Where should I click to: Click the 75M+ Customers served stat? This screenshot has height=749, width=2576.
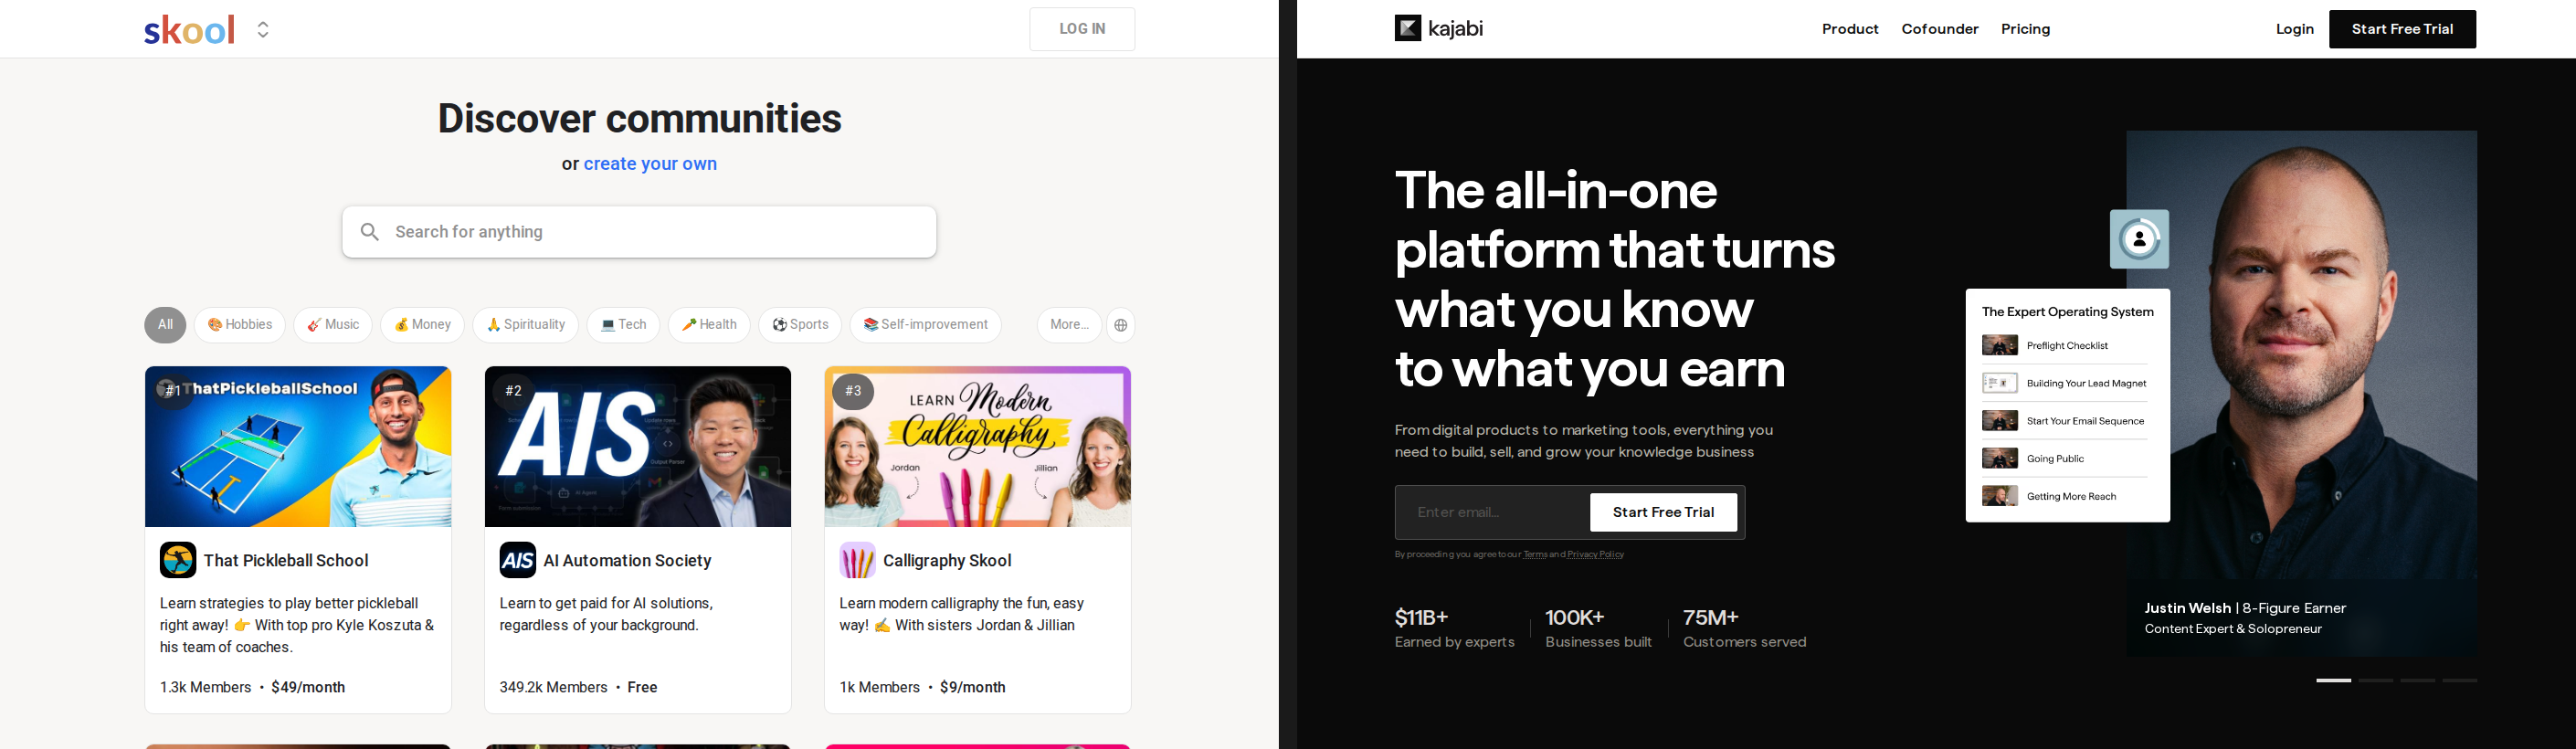click(1744, 629)
